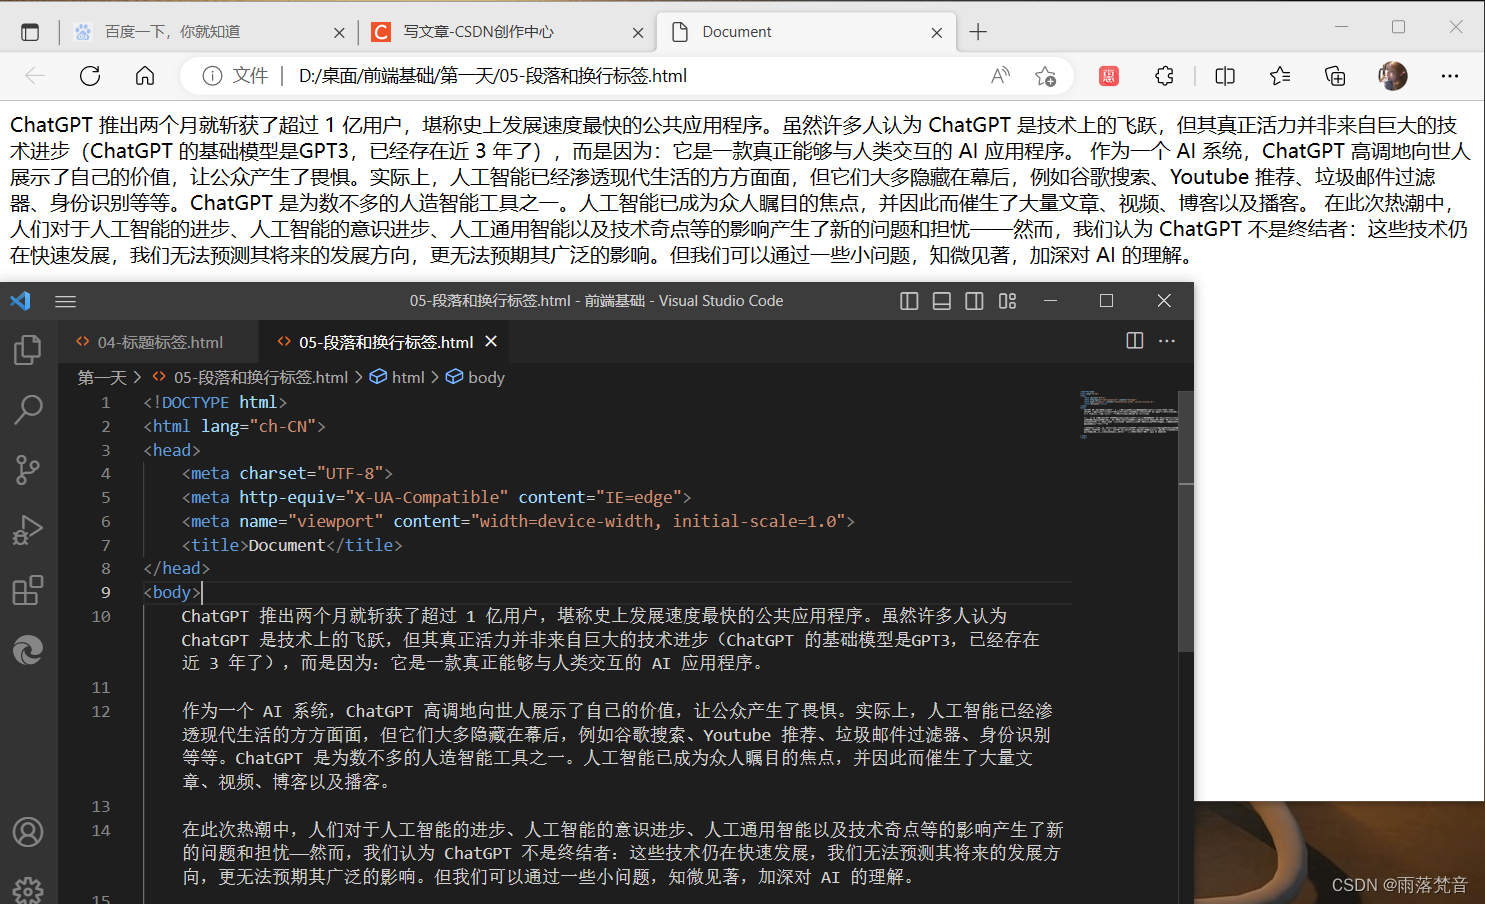Close the 百度一下 browser tab
Screen dimensions: 1485x904
coord(339,32)
